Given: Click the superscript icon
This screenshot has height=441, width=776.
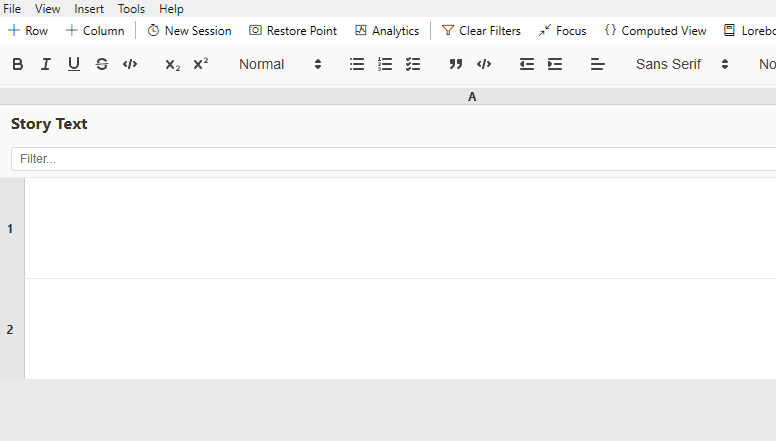Looking at the screenshot, I should 201,64.
